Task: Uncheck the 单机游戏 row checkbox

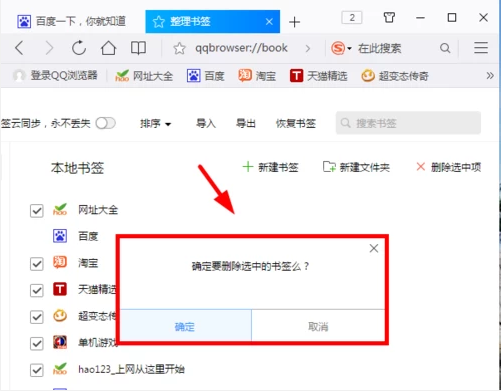Action: [x=37, y=344]
